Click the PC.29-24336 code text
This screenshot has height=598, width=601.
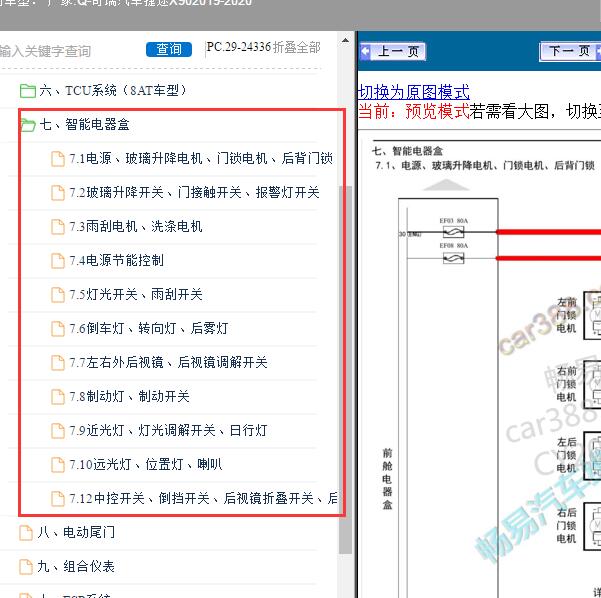[x=239, y=47]
